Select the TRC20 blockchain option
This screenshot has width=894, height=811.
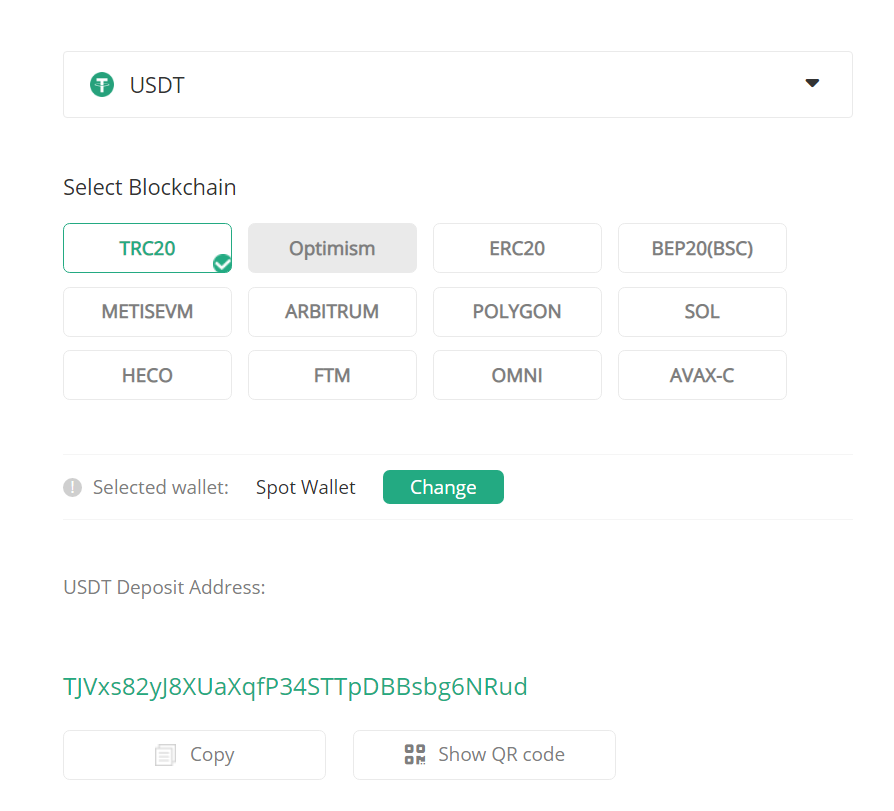point(147,248)
